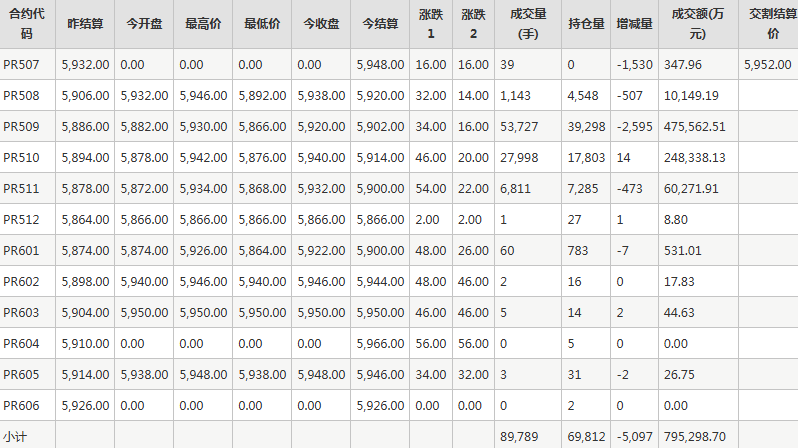This screenshot has height=448, width=798.
Task: Click subtotal turnover 795,298.70
Action: coord(695,437)
